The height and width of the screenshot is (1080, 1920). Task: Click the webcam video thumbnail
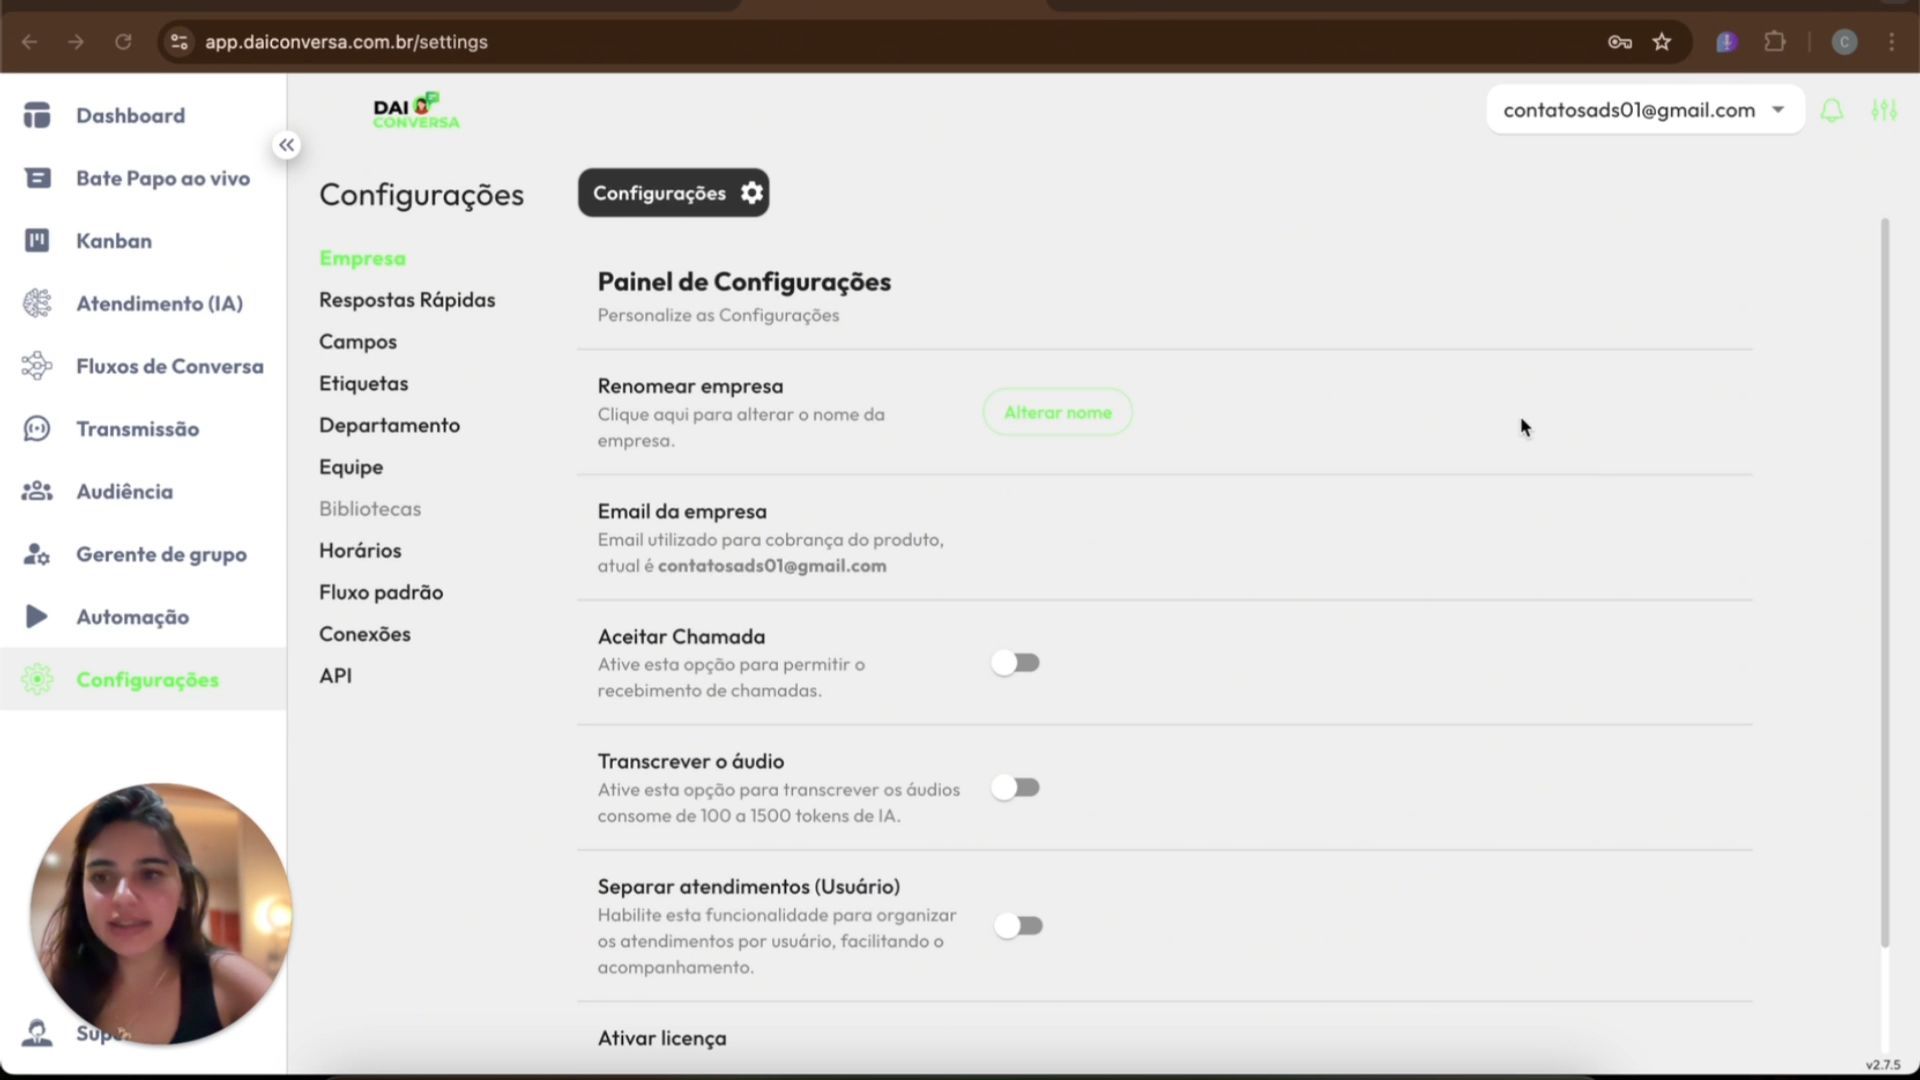coord(160,914)
